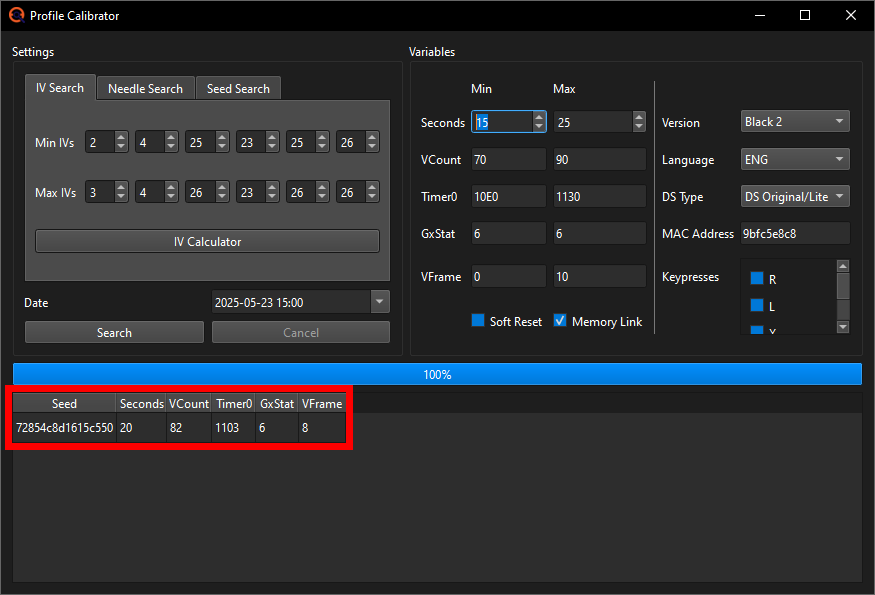The image size is (875, 595).
Task: Decrease the sixth Max IVs value showing 26
Action: (372, 197)
